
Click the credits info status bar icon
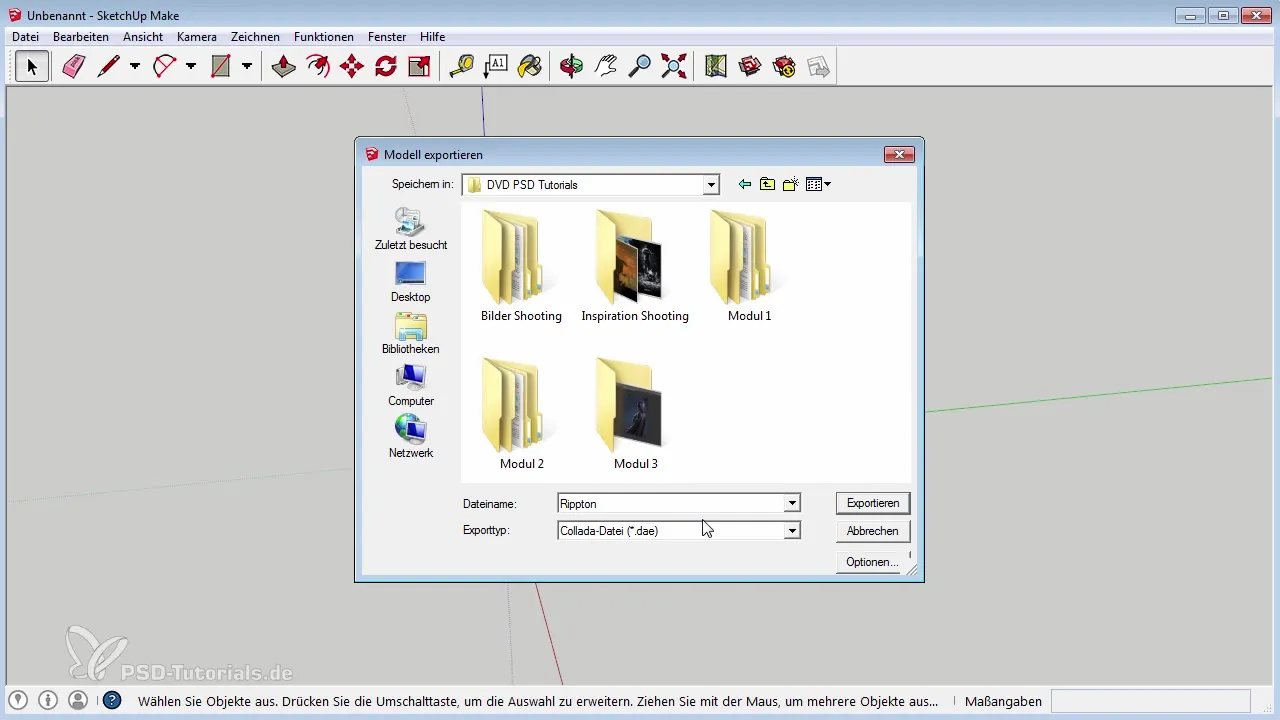click(x=48, y=700)
